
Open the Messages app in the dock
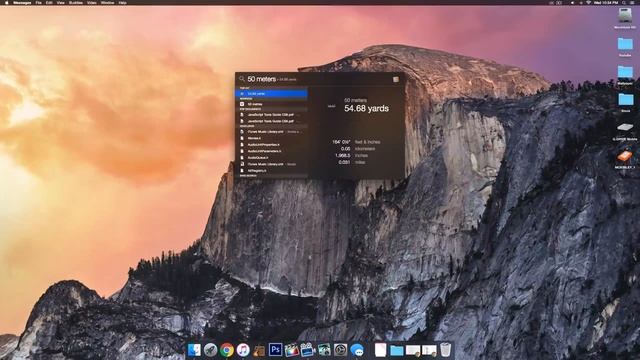pyautogui.click(x=357, y=350)
